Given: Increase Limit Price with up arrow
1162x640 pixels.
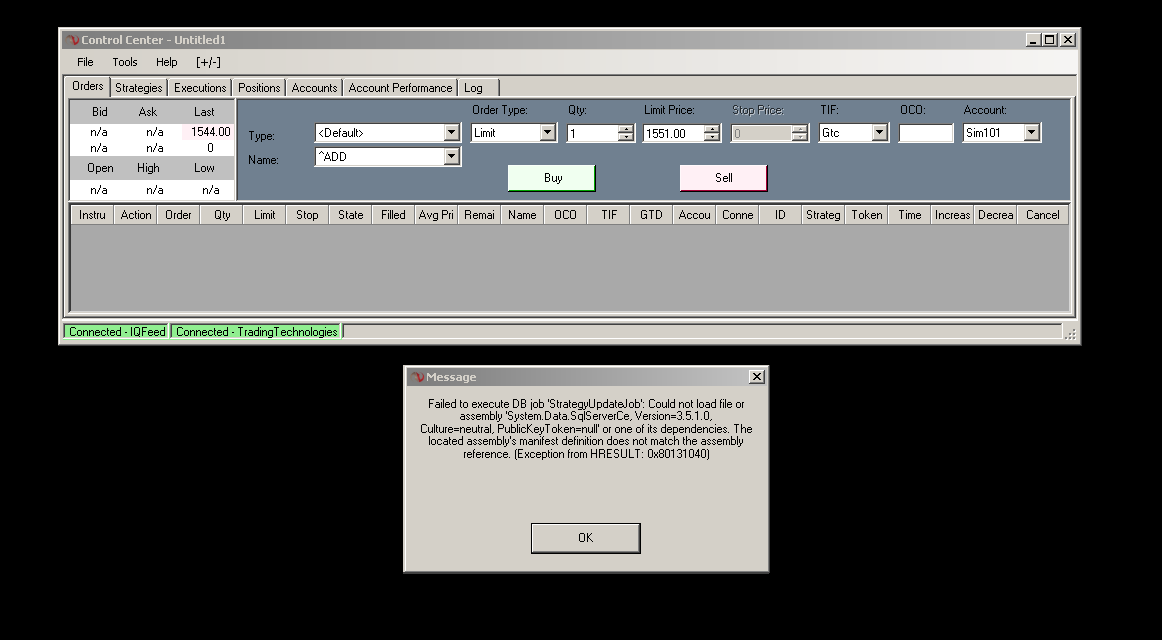Looking at the screenshot, I should 711,129.
